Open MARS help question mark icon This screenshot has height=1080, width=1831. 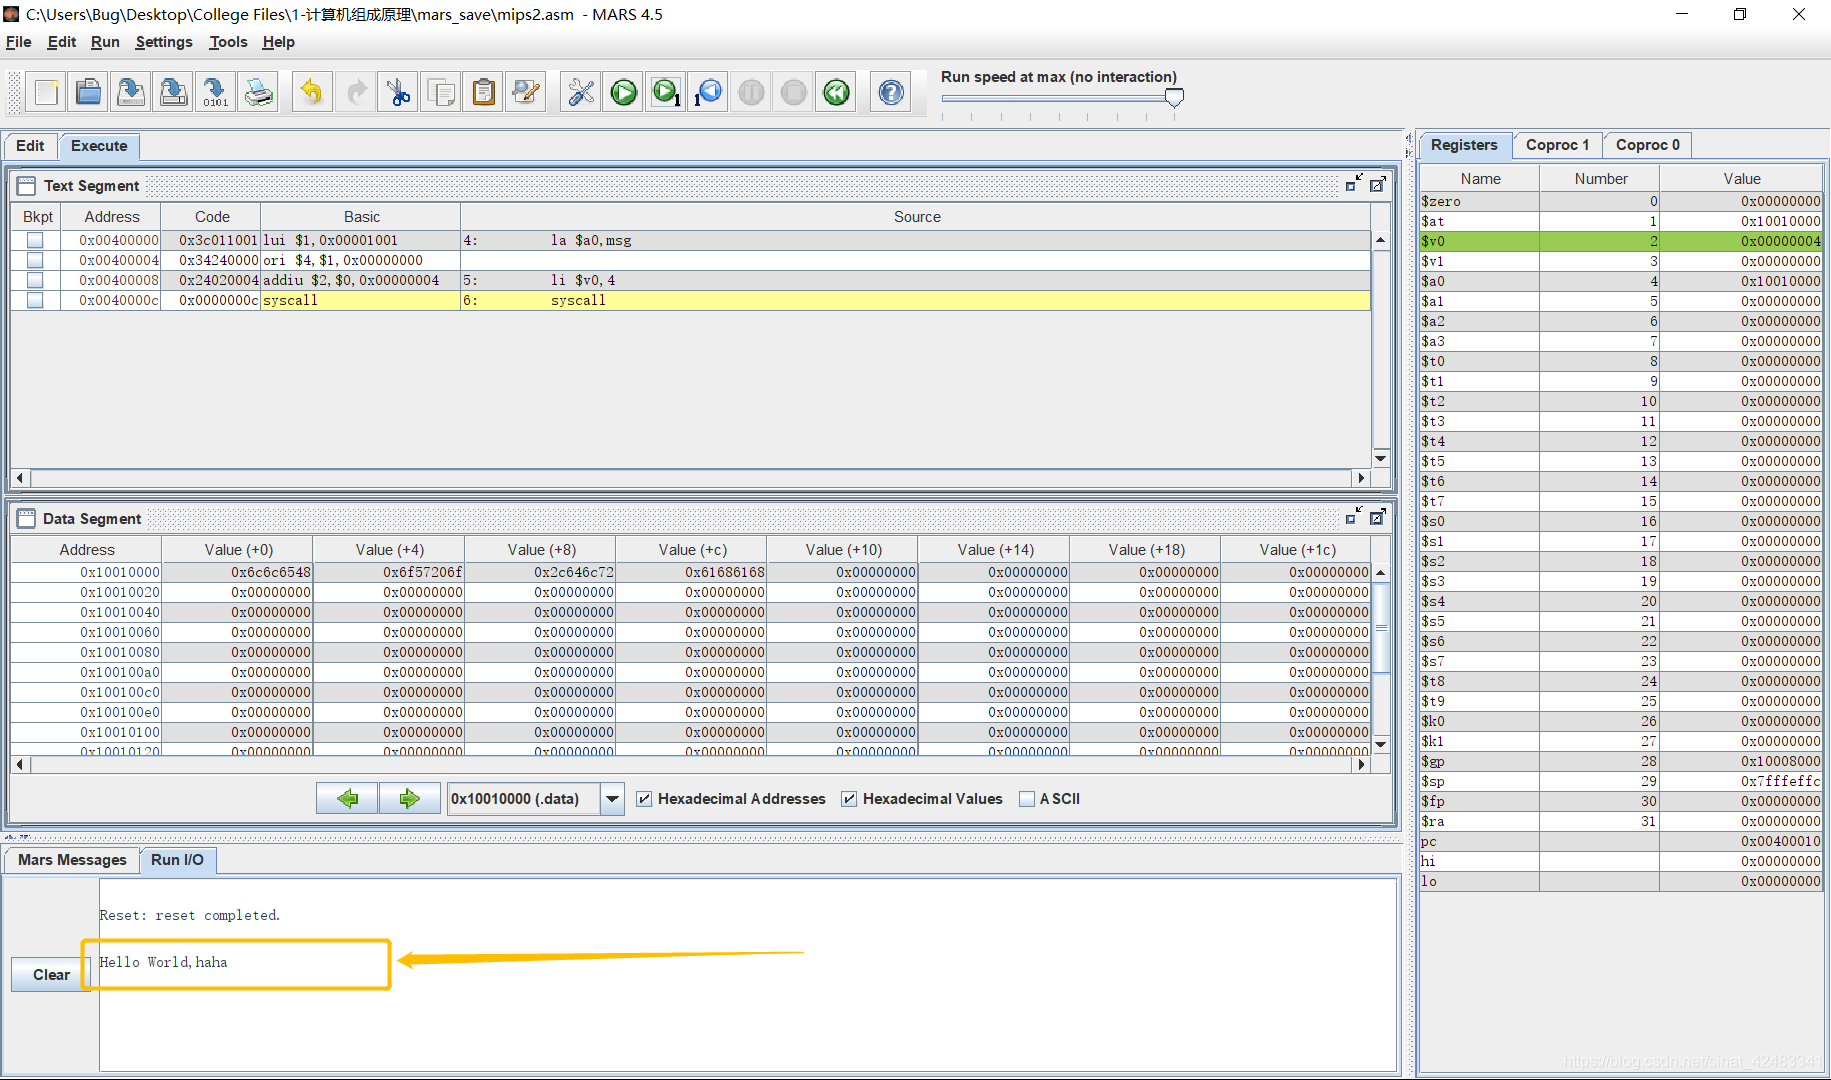(x=891, y=93)
